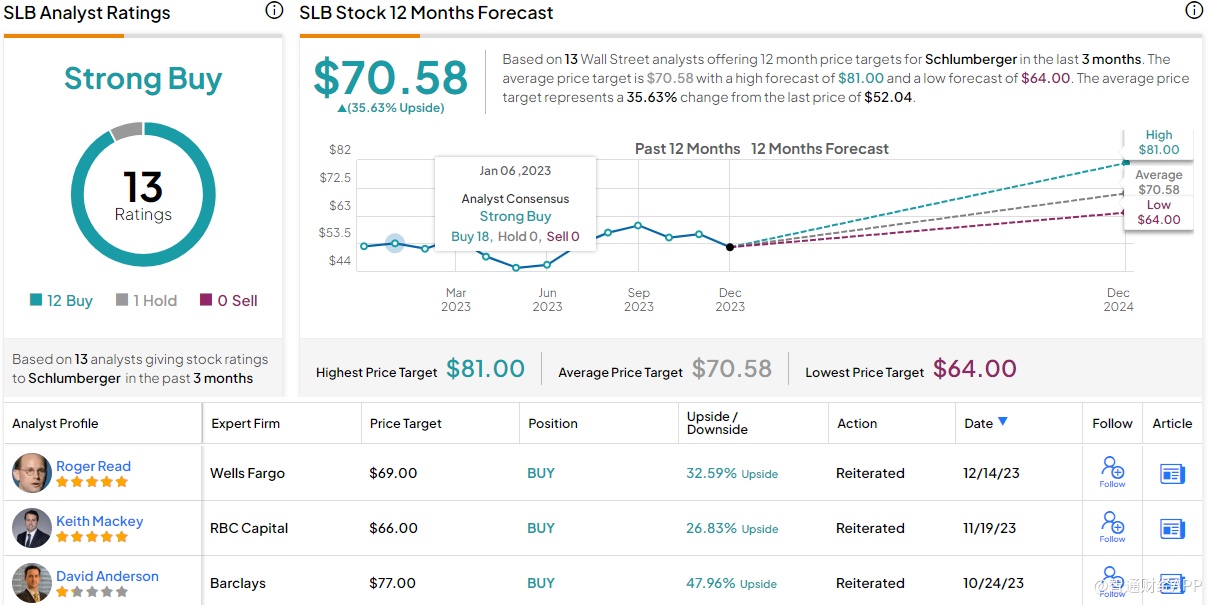This screenshot has width=1212, height=605.
Task: Click the 0 Sell legend item
Action: [229, 300]
